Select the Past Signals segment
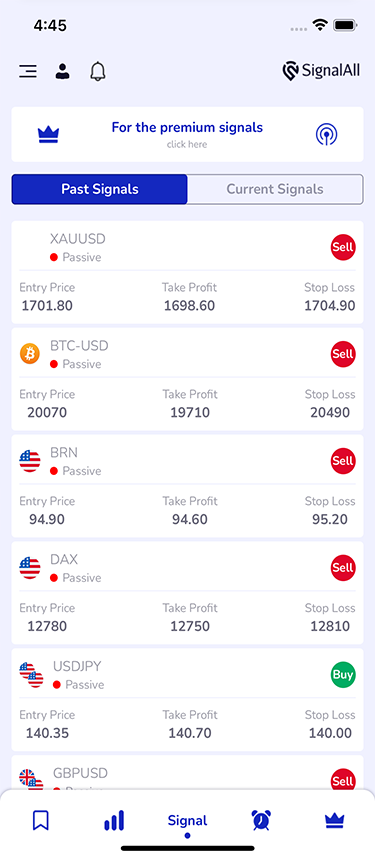Screen dimensions: 375x859 (100, 189)
